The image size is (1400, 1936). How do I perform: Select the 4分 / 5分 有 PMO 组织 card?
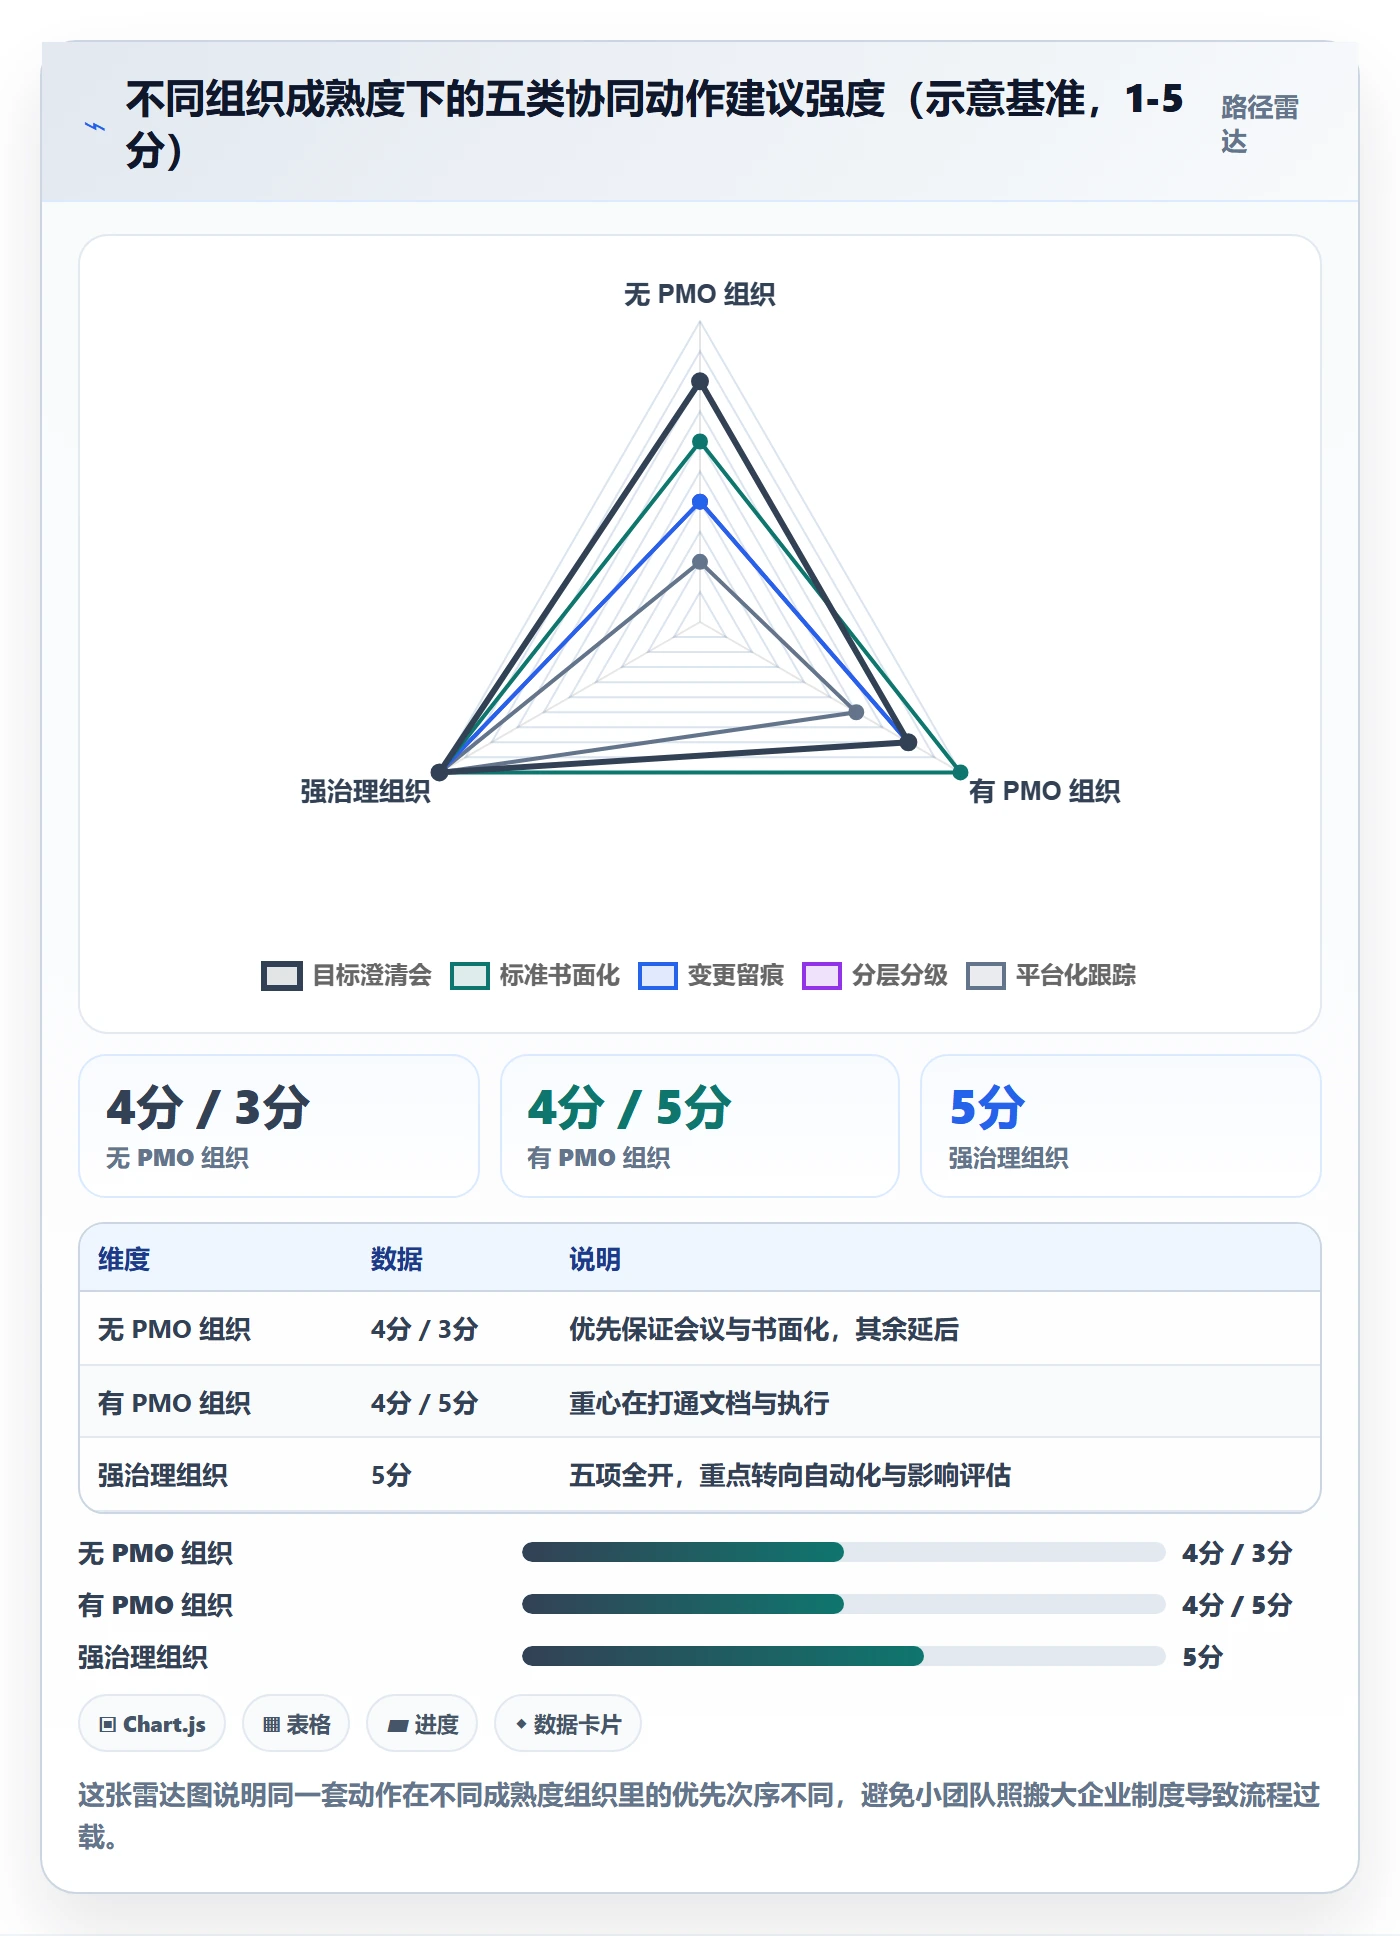[700, 1126]
